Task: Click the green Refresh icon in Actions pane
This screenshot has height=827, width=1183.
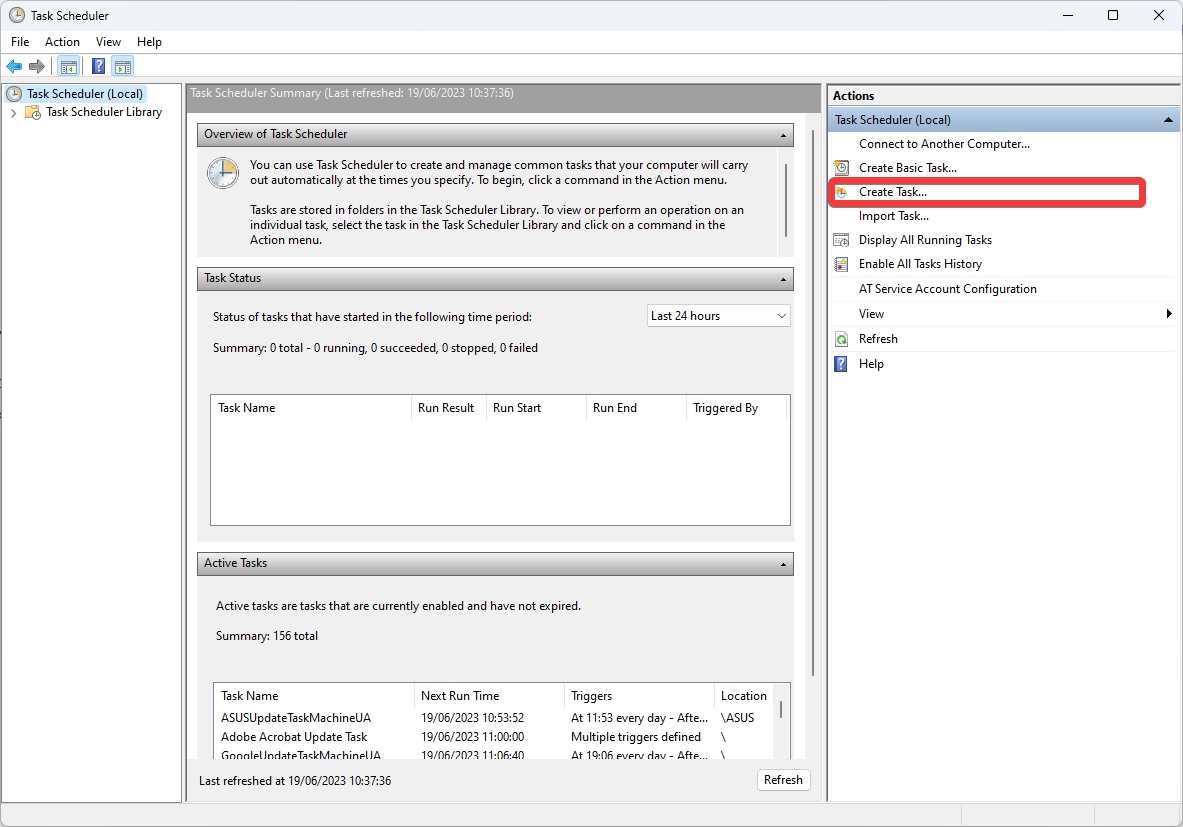Action: 842,339
